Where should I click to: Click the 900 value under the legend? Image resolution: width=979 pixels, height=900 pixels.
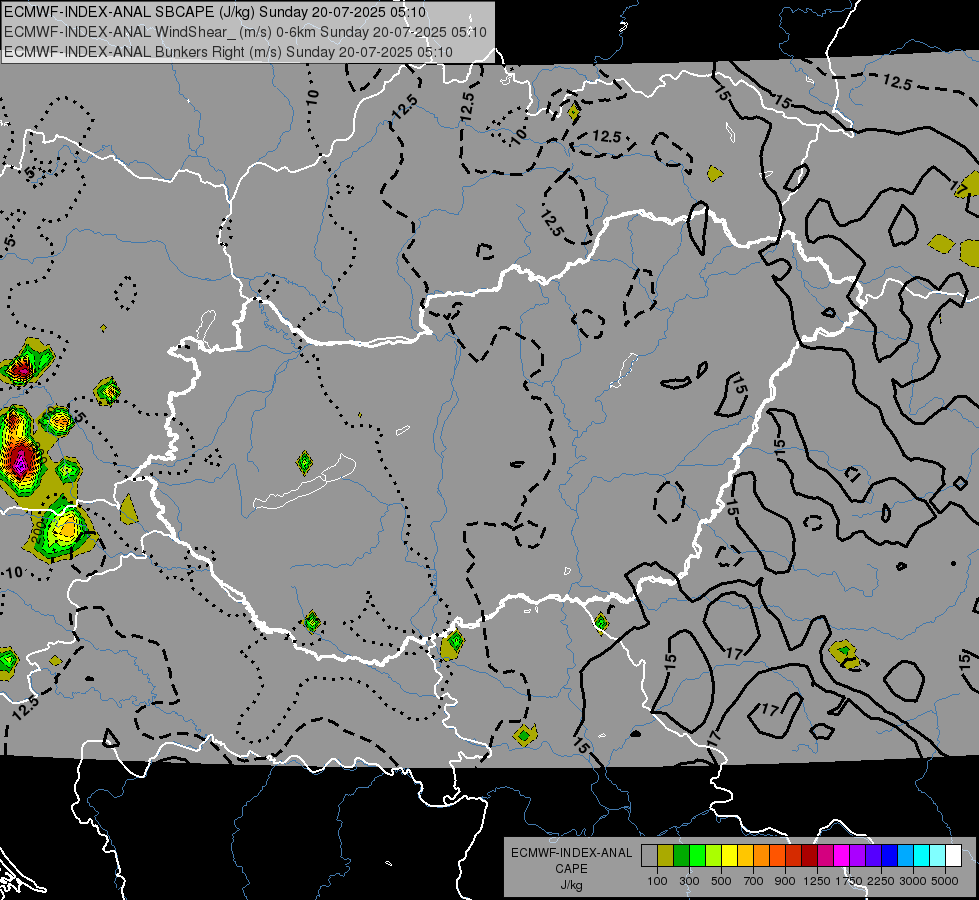pyautogui.click(x=785, y=881)
